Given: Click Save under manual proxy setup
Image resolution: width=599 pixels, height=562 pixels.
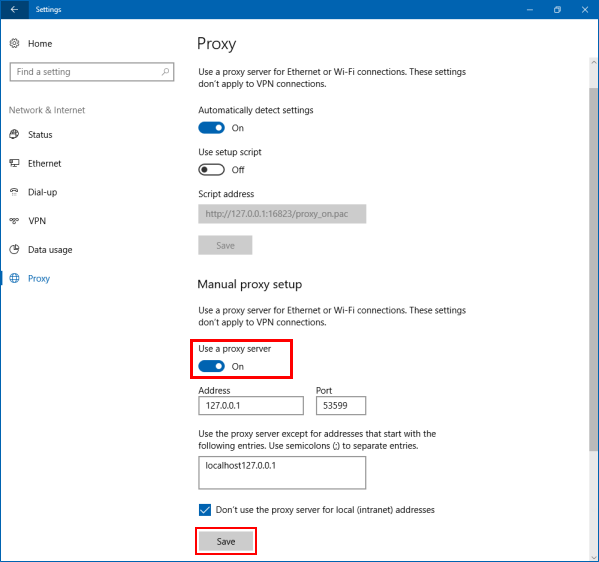Looking at the screenshot, I should tap(226, 541).
